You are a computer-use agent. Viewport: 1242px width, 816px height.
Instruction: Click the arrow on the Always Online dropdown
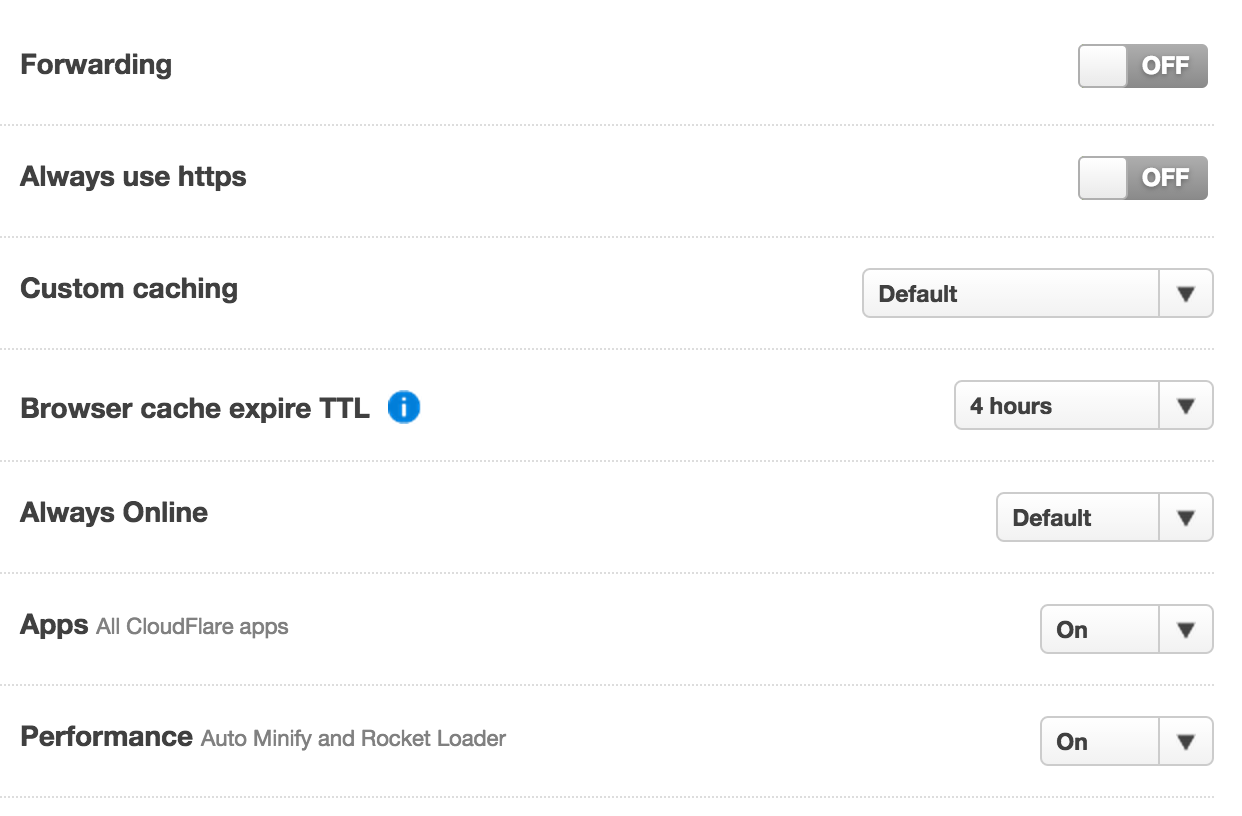(x=1186, y=518)
